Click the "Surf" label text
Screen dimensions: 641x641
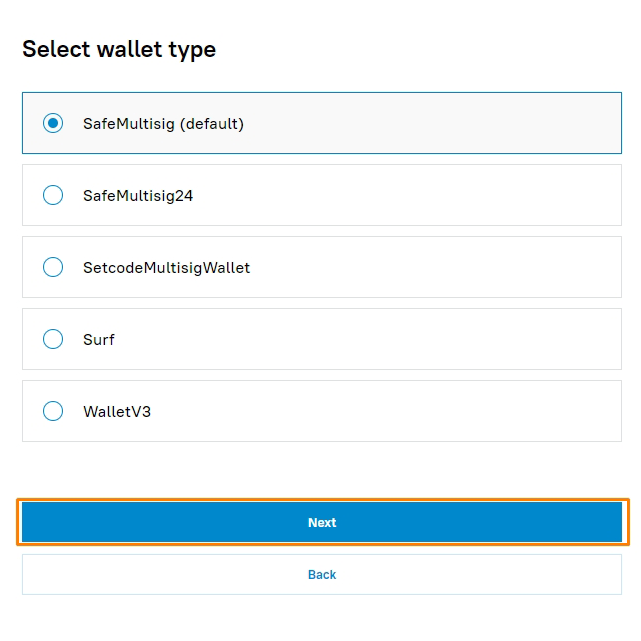(99, 340)
